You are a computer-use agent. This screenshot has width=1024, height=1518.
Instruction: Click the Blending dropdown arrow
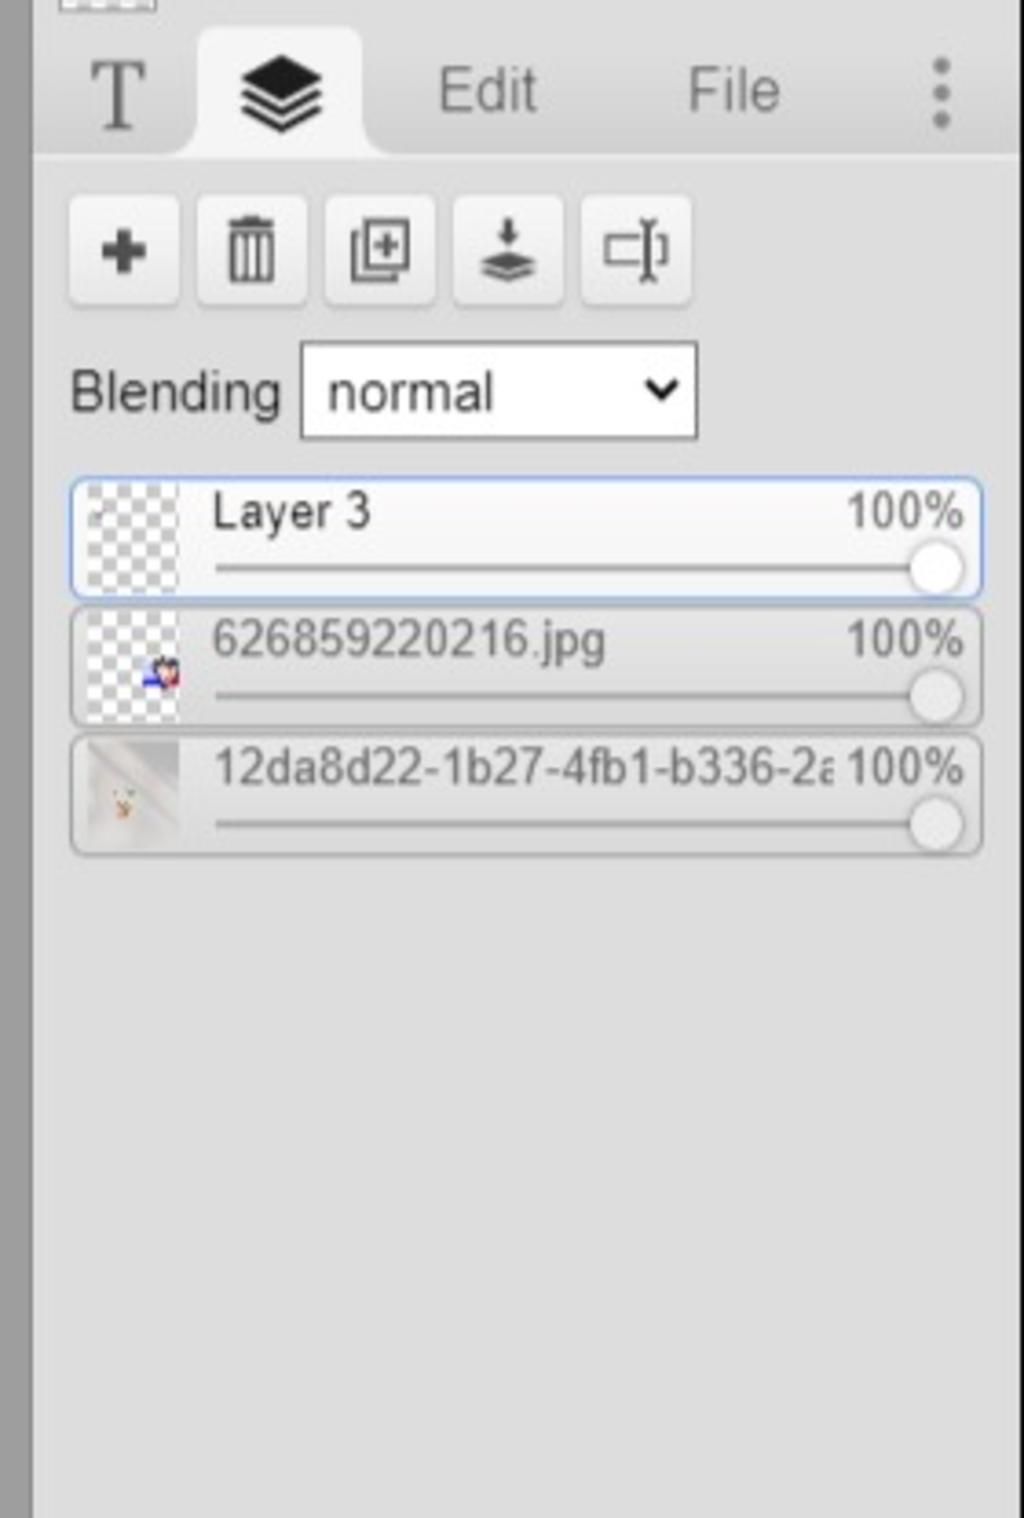point(661,389)
